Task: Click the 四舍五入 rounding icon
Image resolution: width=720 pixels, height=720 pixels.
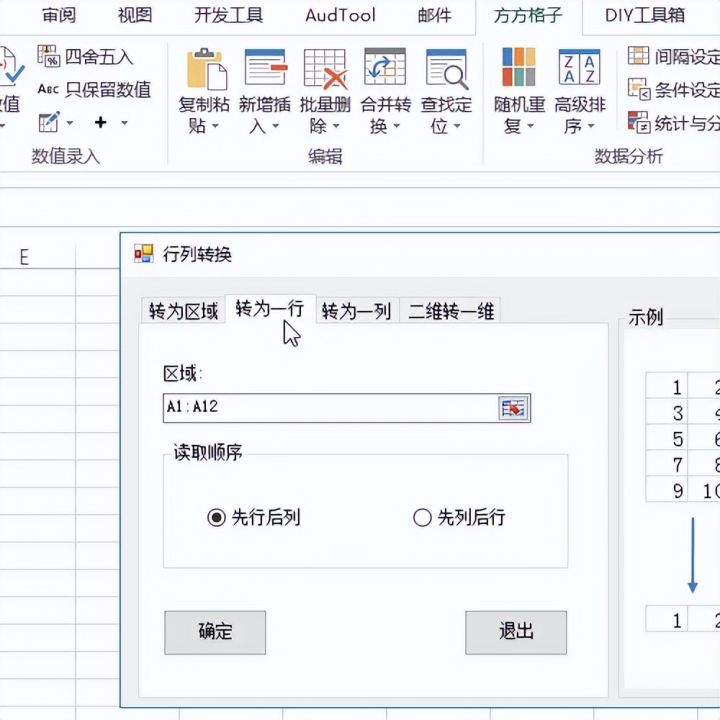Action: tap(49, 56)
